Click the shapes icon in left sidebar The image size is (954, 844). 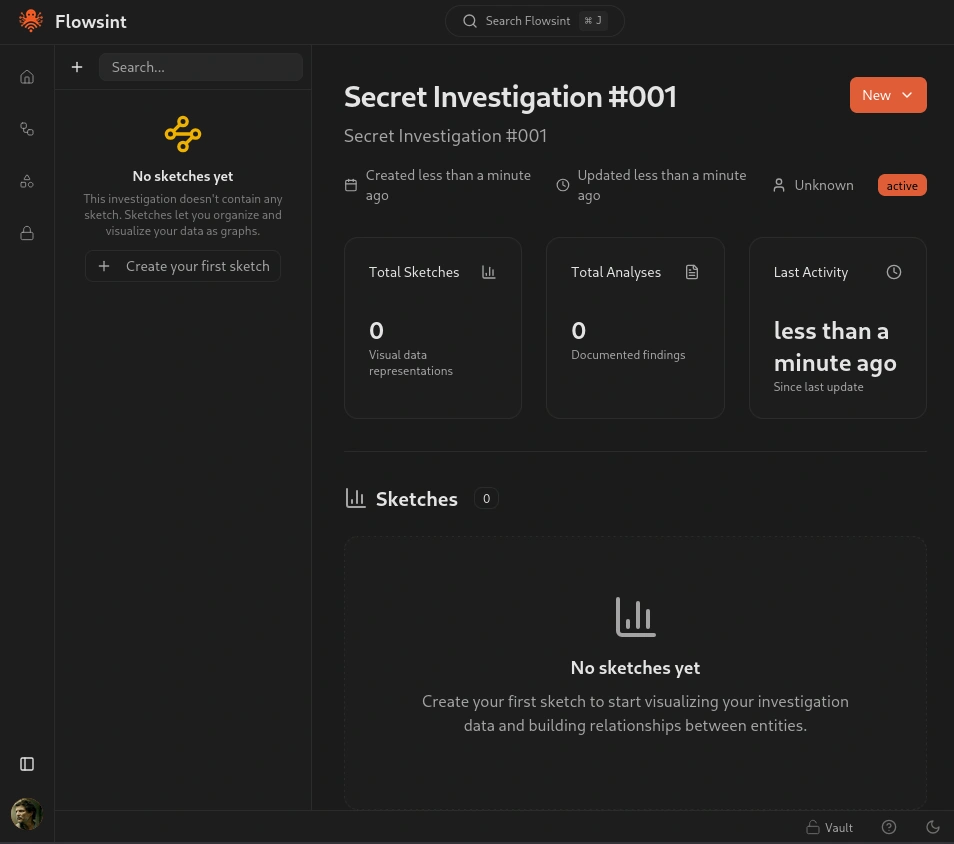pyautogui.click(x=27, y=181)
